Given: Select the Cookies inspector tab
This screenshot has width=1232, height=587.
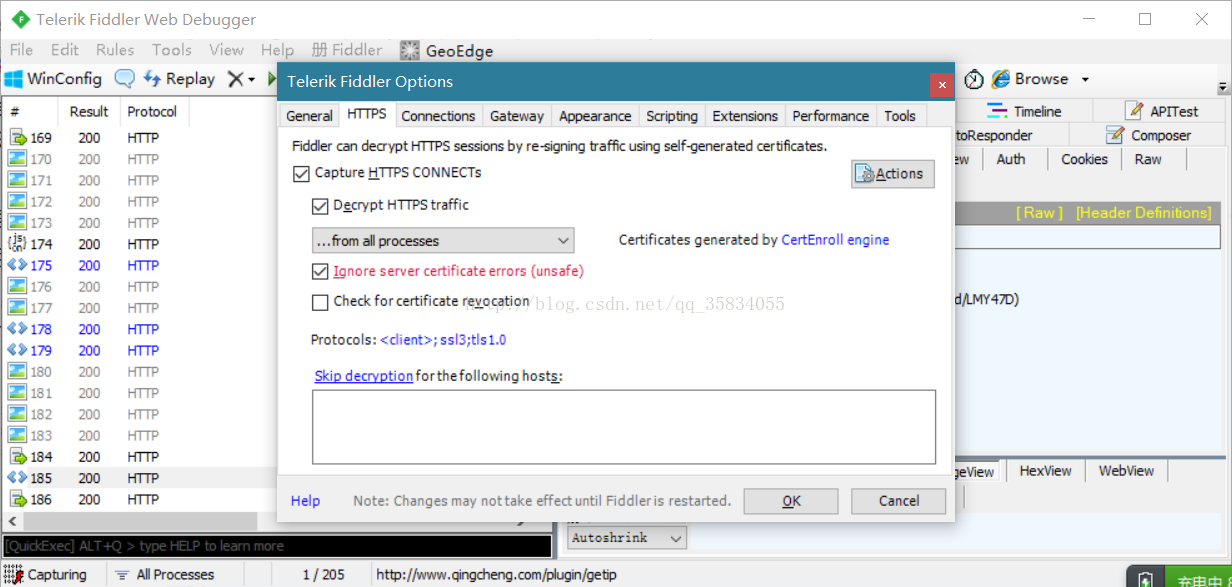Looking at the screenshot, I should point(1084,159).
